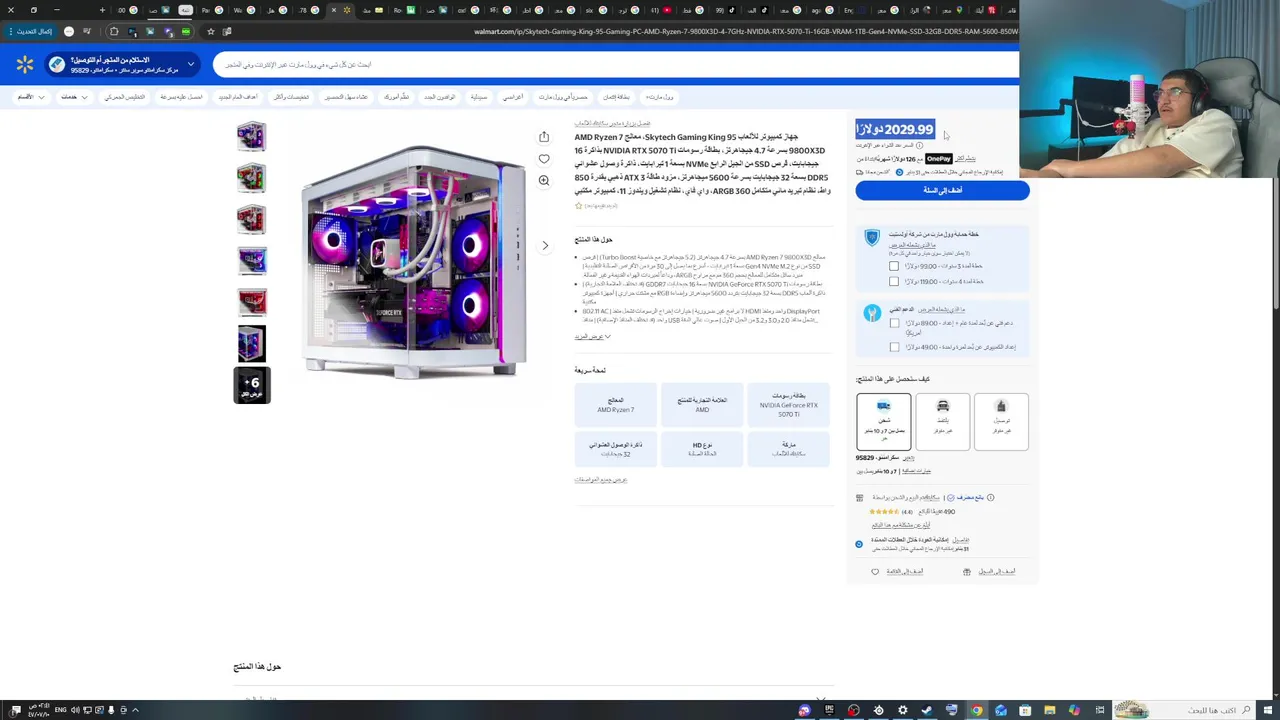Check the 3-year protection plan $99.00
The width and height of the screenshot is (1280, 720).
coord(894,266)
